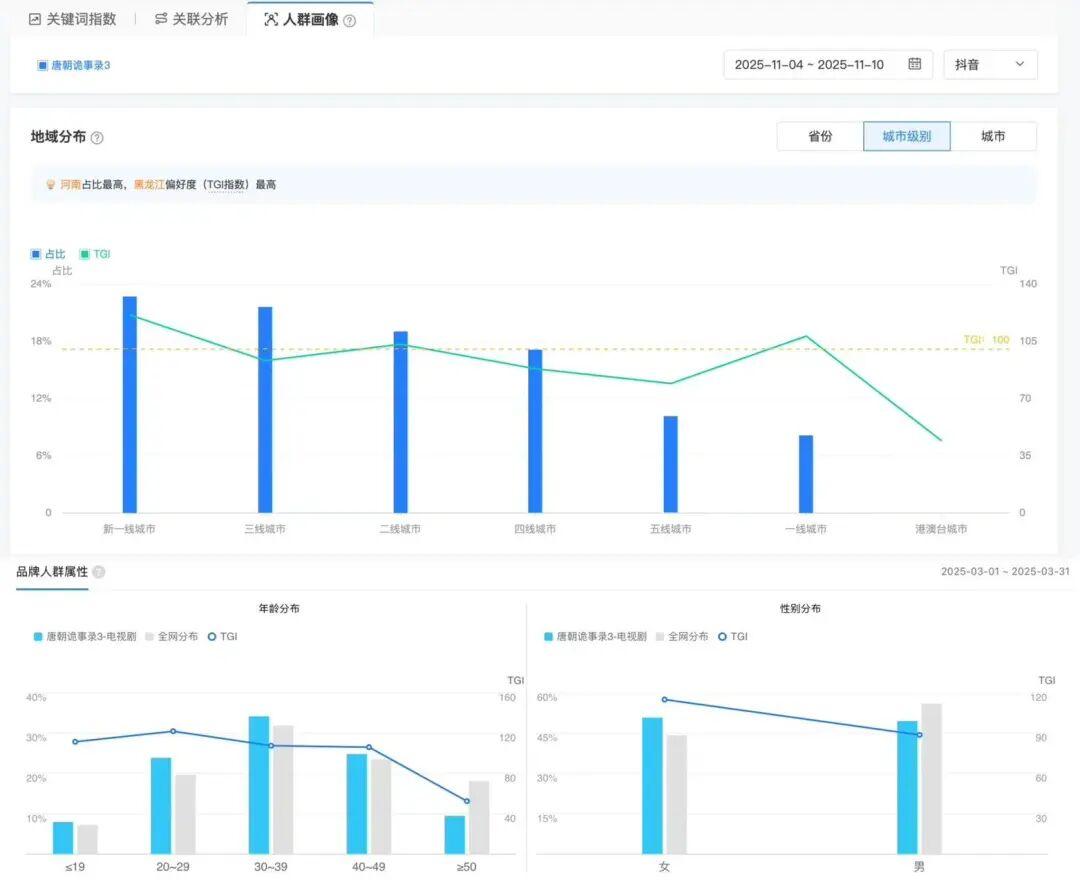
Task: Switch to the 关键词指数 tab
Action: tap(81, 19)
